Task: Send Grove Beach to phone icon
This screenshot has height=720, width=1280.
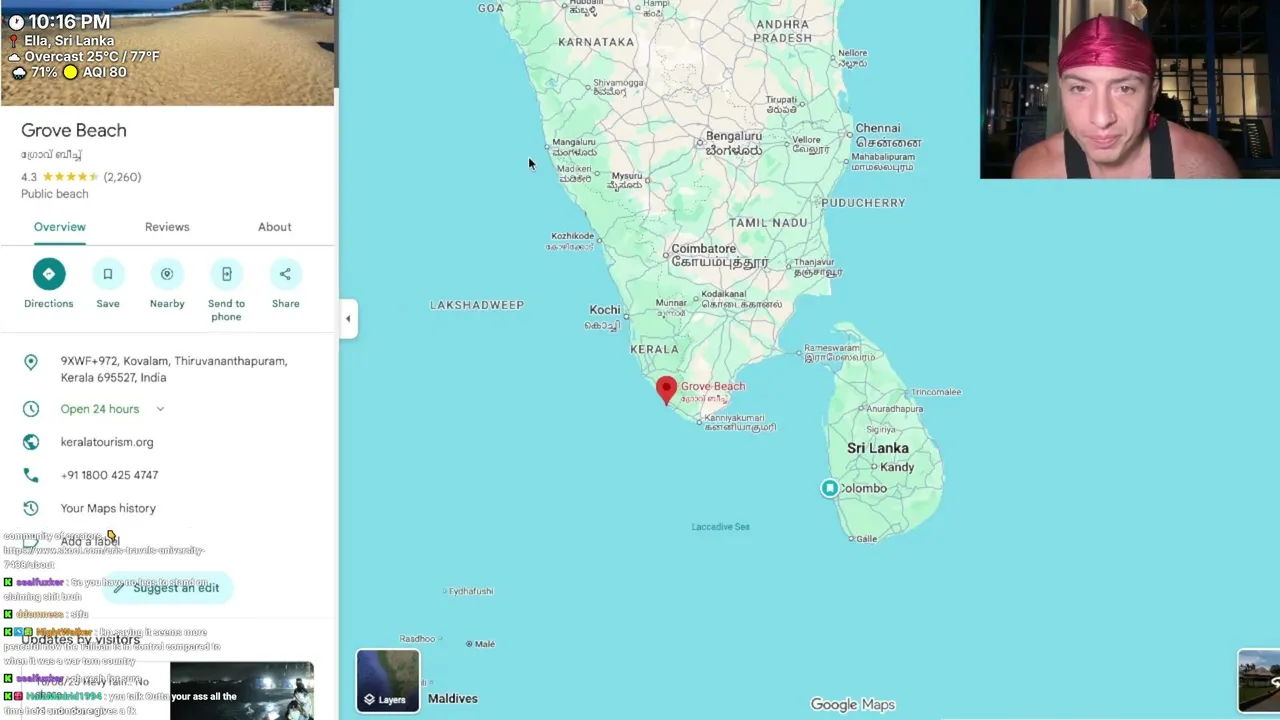Action: (x=226, y=274)
